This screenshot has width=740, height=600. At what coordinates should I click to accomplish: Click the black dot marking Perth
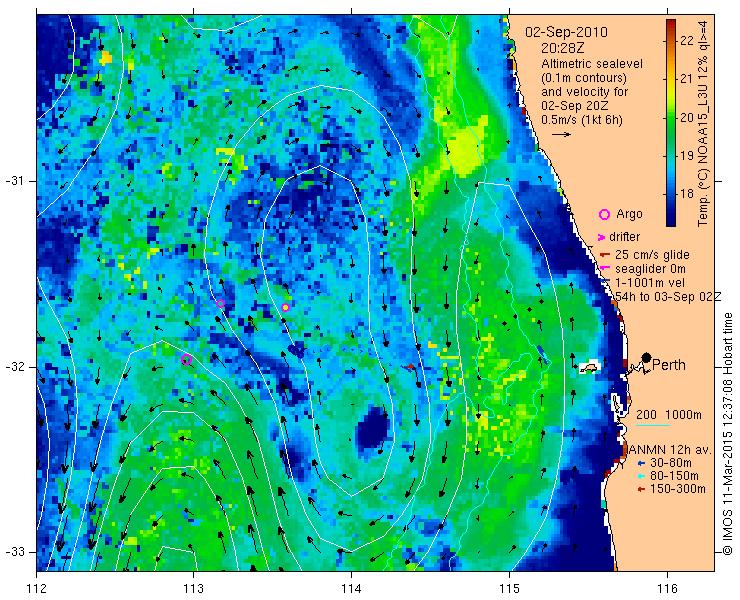[x=647, y=357]
